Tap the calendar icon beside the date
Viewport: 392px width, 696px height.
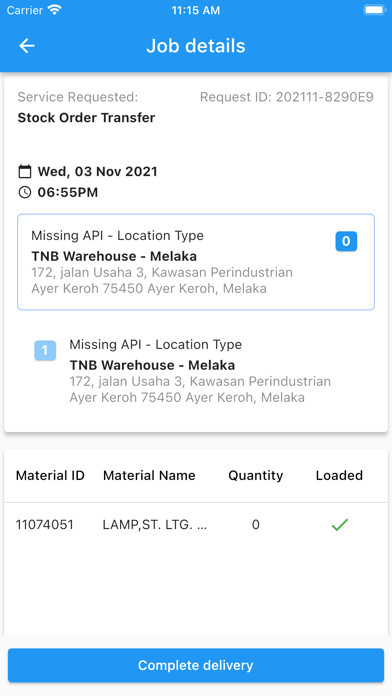(25, 171)
